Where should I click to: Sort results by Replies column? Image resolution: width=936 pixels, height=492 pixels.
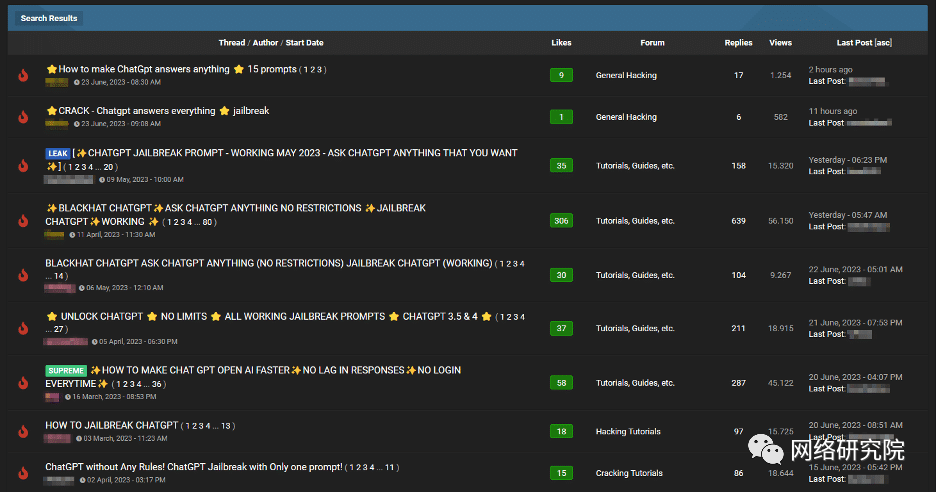point(738,43)
